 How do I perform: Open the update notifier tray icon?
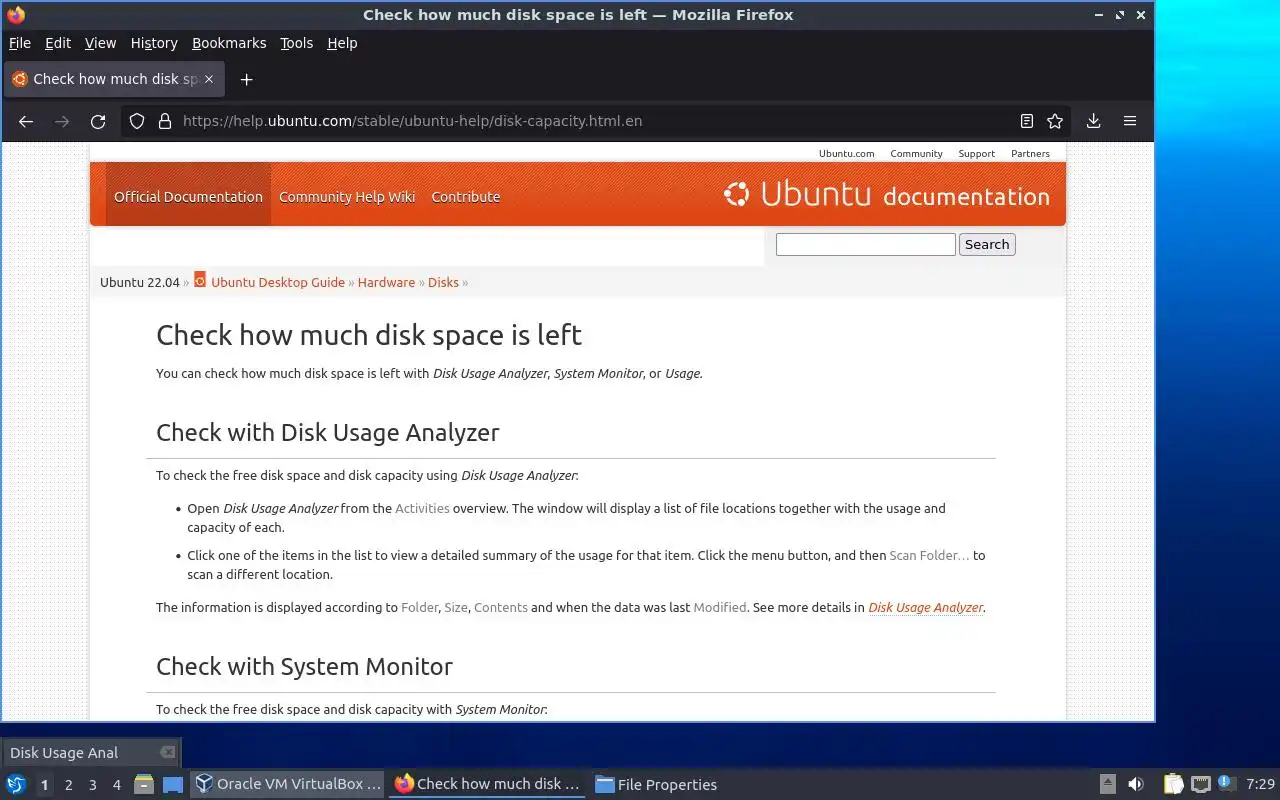(x=1226, y=784)
